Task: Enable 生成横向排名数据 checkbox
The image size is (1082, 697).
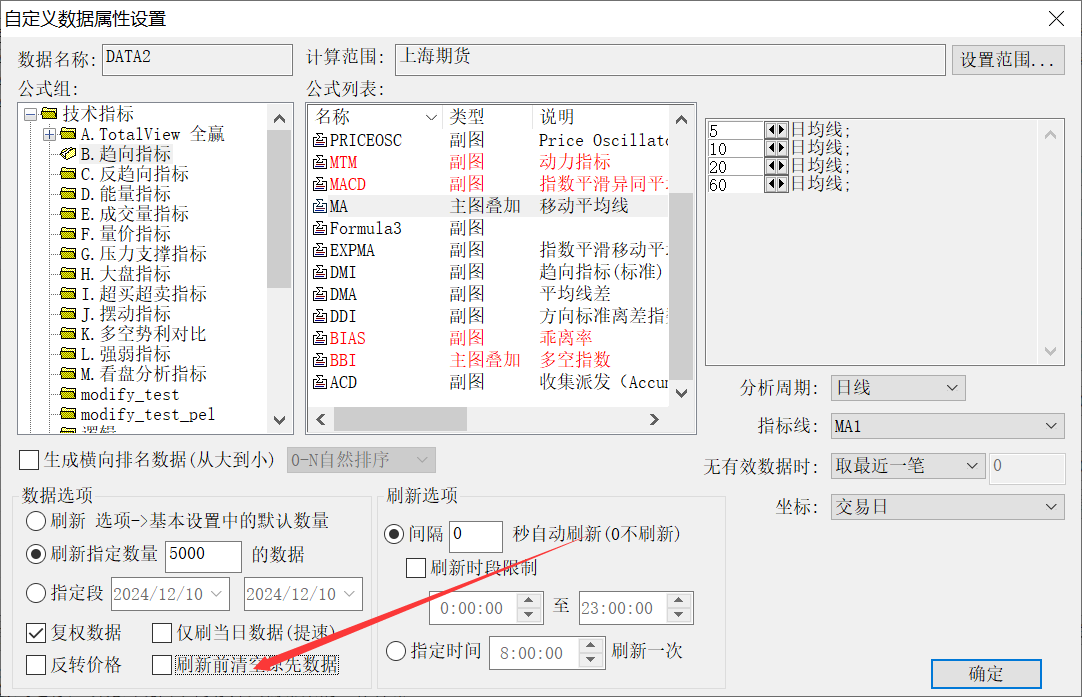Action: (30, 460)
